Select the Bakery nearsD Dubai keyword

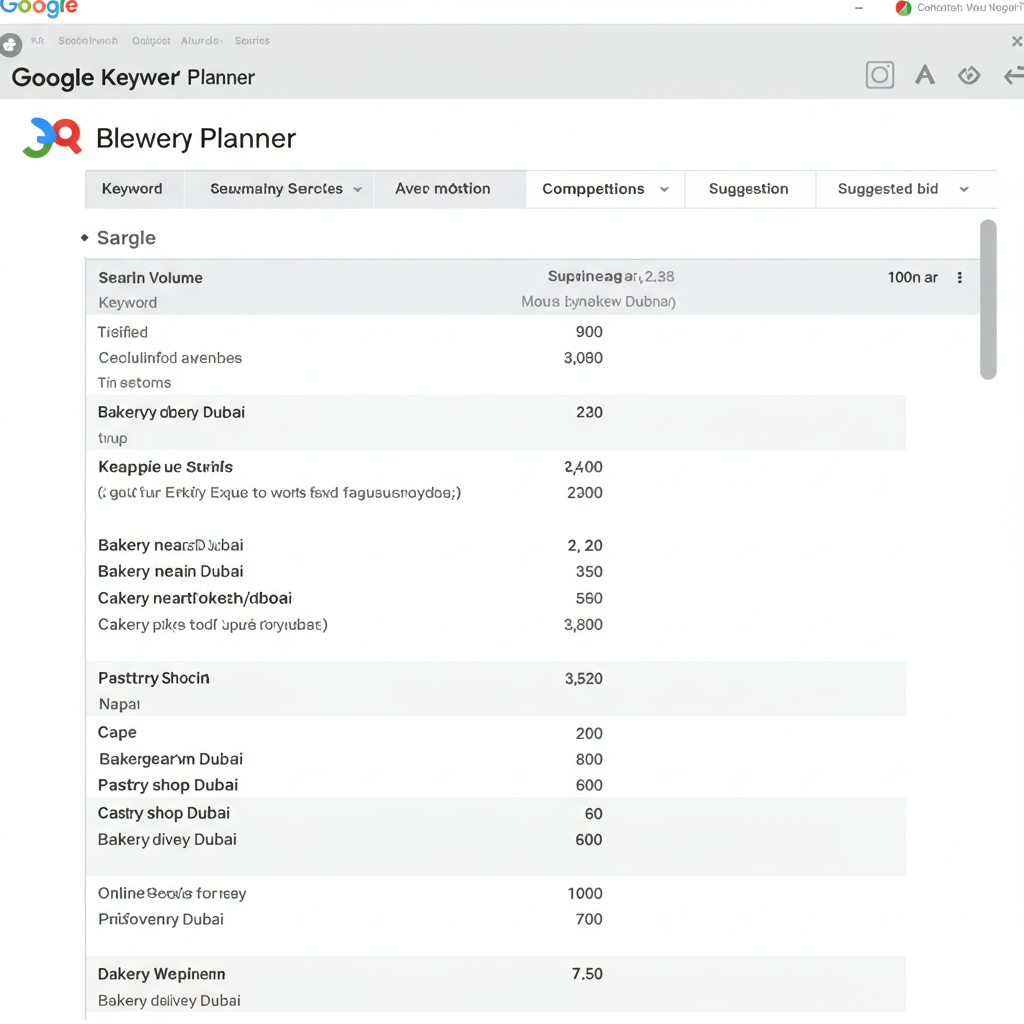tap(170, 545)
